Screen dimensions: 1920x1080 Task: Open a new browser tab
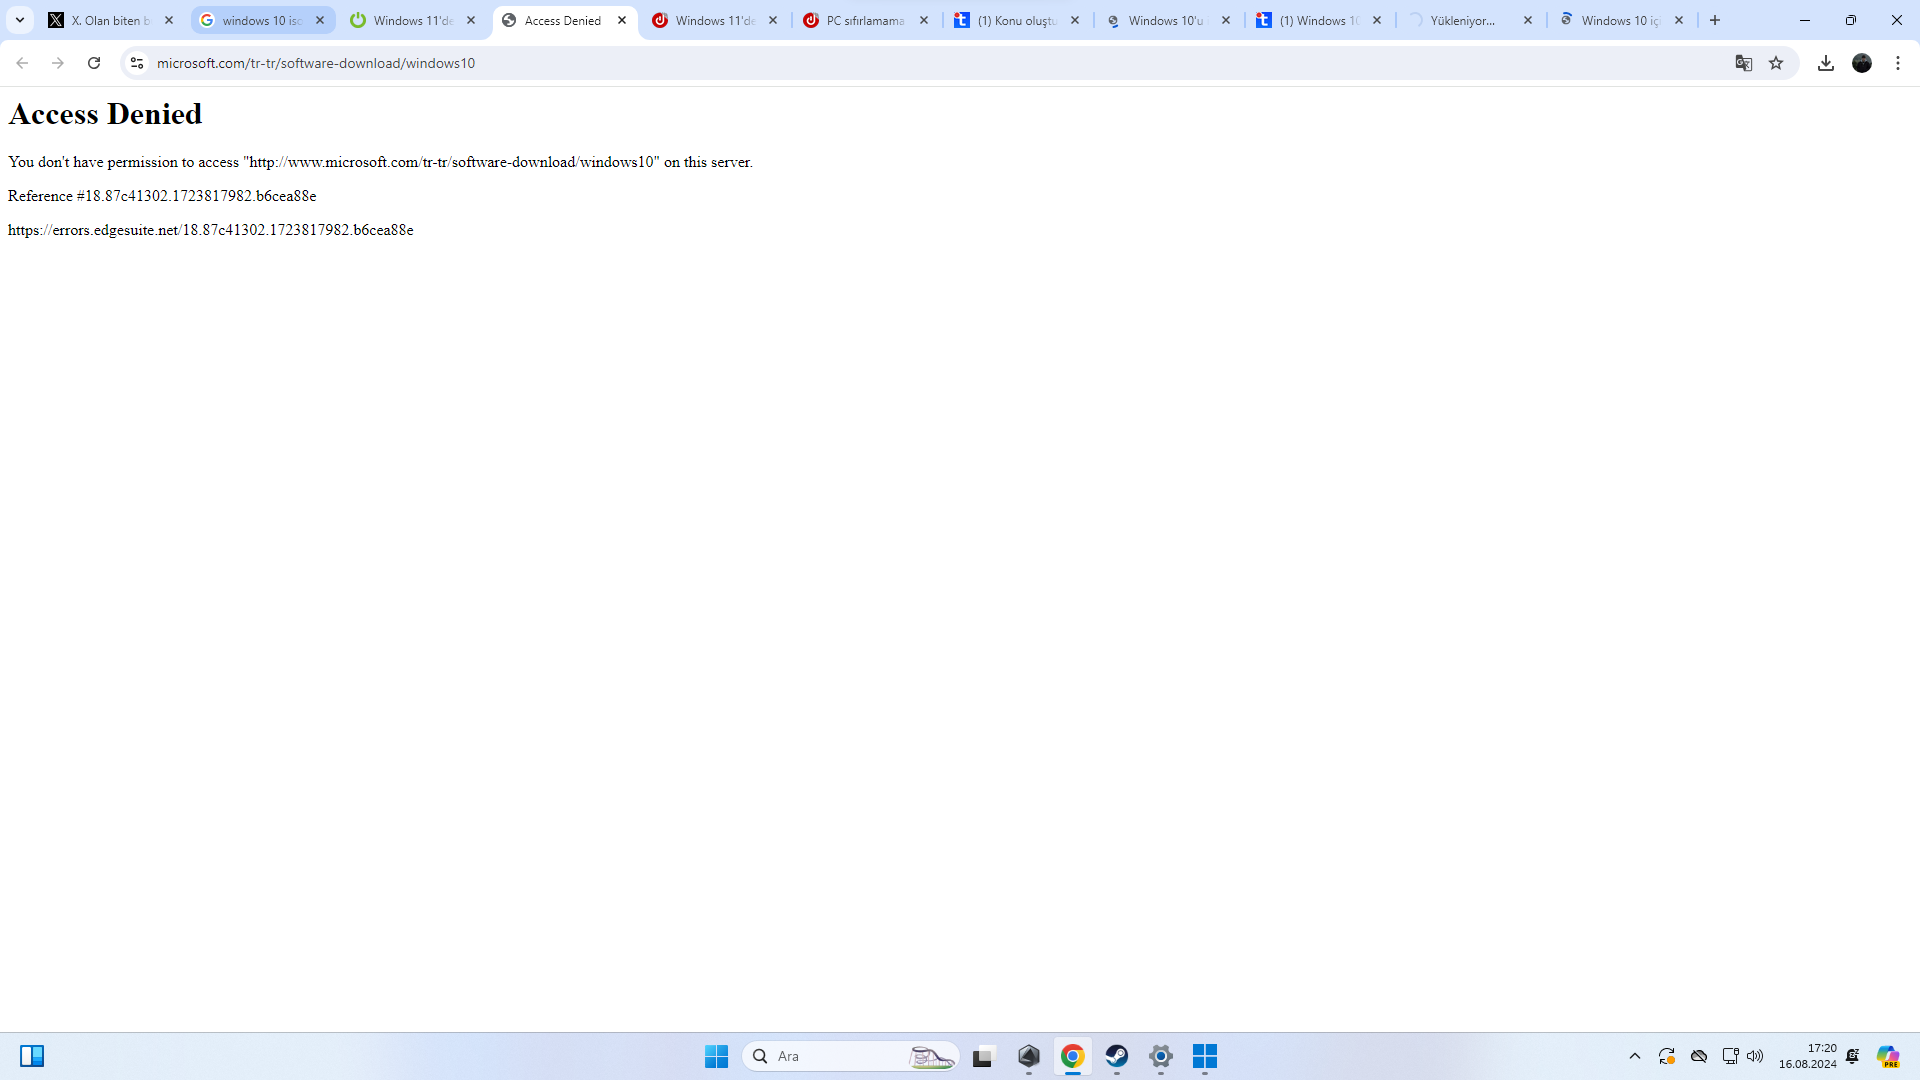tap(1715, 20)
